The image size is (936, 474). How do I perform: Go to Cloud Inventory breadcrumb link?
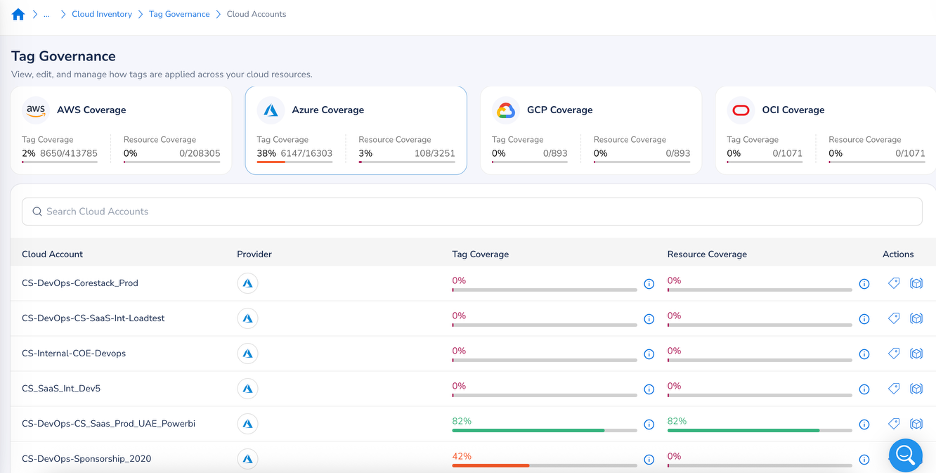coord(101,14)
